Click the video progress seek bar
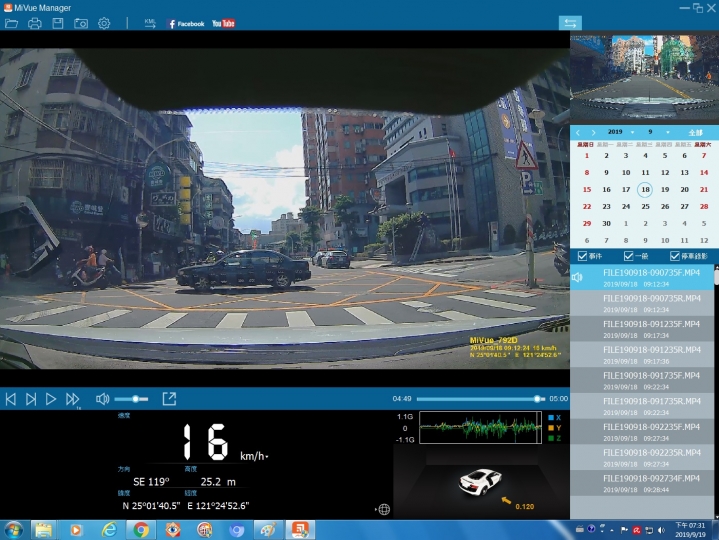 click(x=481, y=399)
